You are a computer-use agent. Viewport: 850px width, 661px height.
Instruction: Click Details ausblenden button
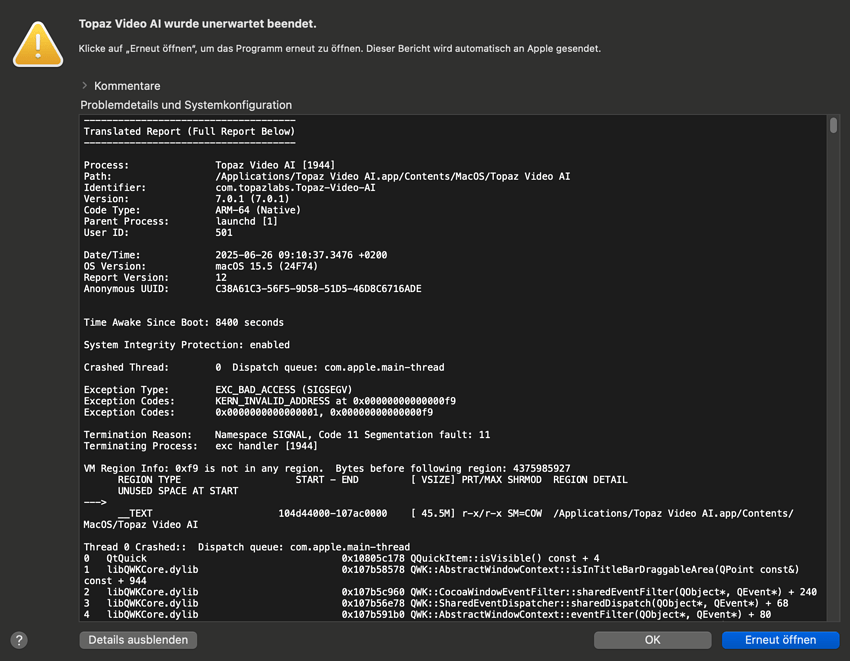tap(138, 640)
